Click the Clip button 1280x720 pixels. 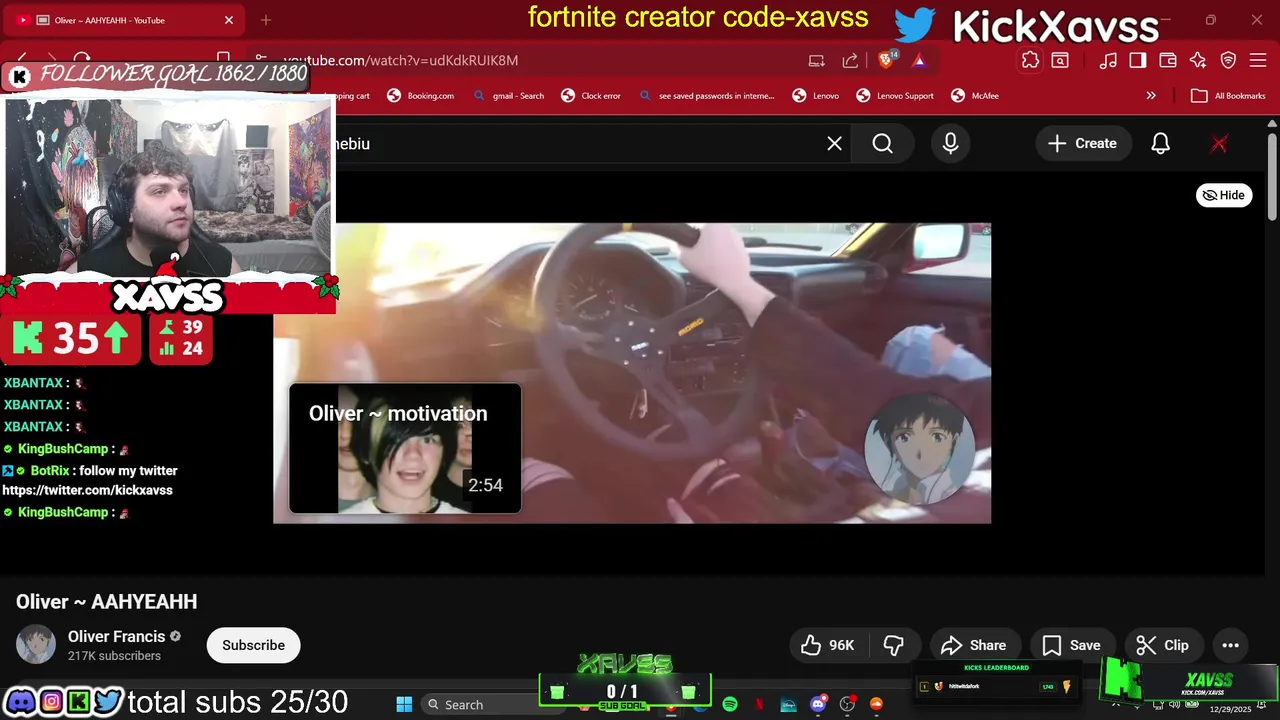pyautogui.click(x=1162, y=645)
